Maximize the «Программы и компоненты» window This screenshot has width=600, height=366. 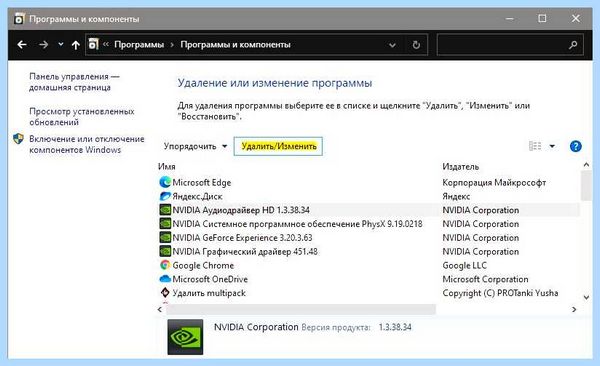(542, 18)
